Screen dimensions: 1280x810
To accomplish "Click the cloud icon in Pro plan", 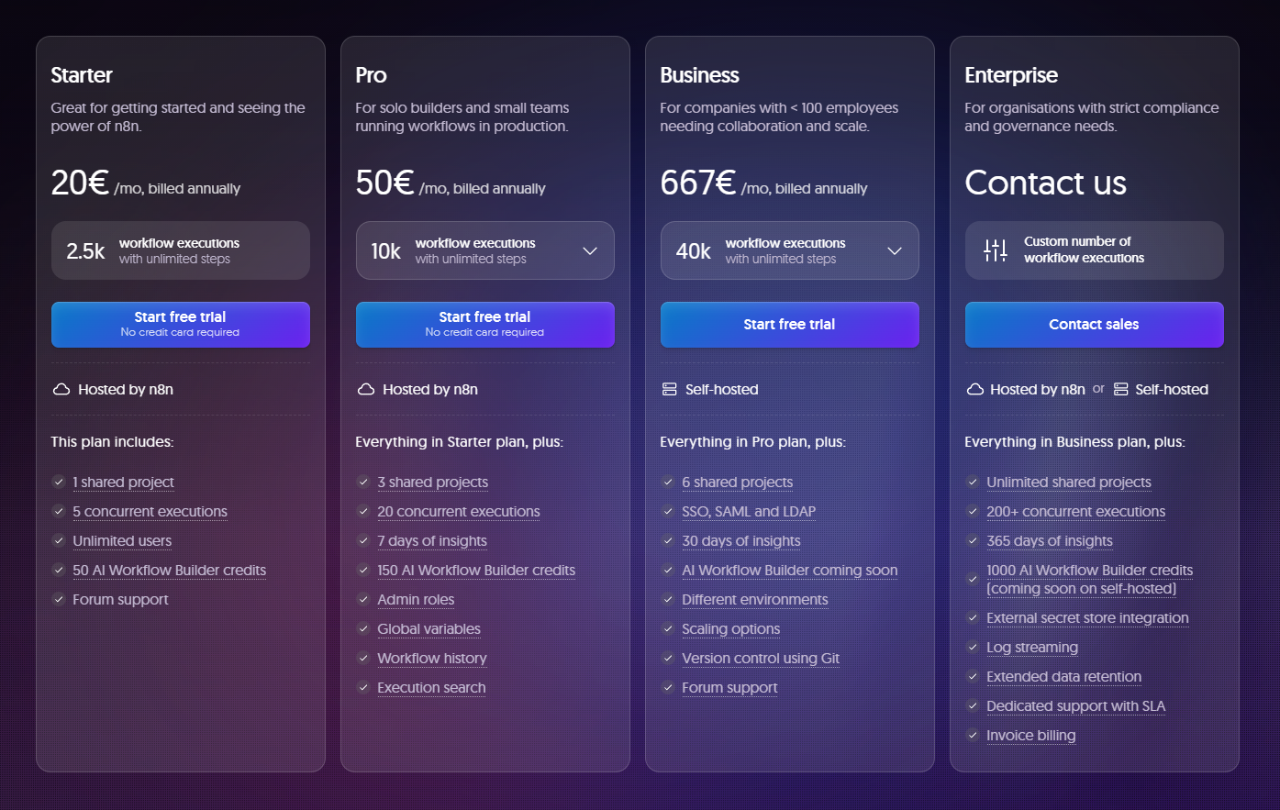I will [x=365, y=389].
